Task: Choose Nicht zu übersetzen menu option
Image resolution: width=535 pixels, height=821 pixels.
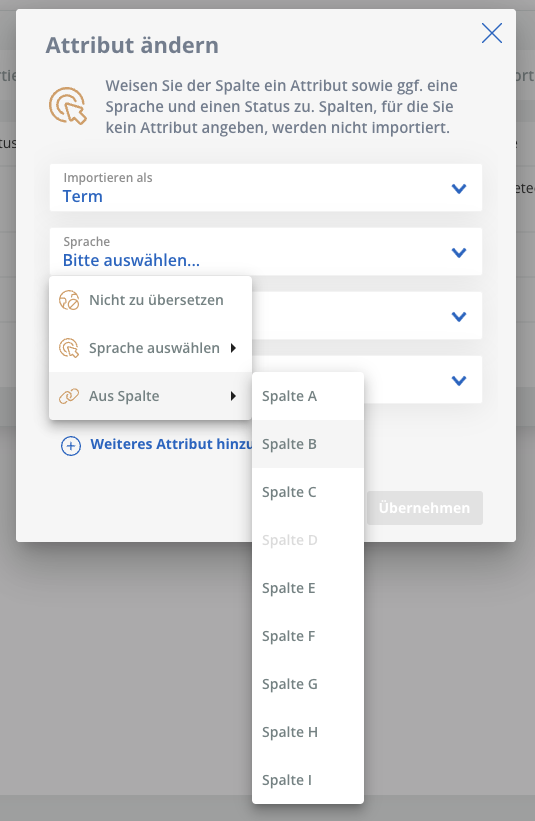Action: (150, 301)
